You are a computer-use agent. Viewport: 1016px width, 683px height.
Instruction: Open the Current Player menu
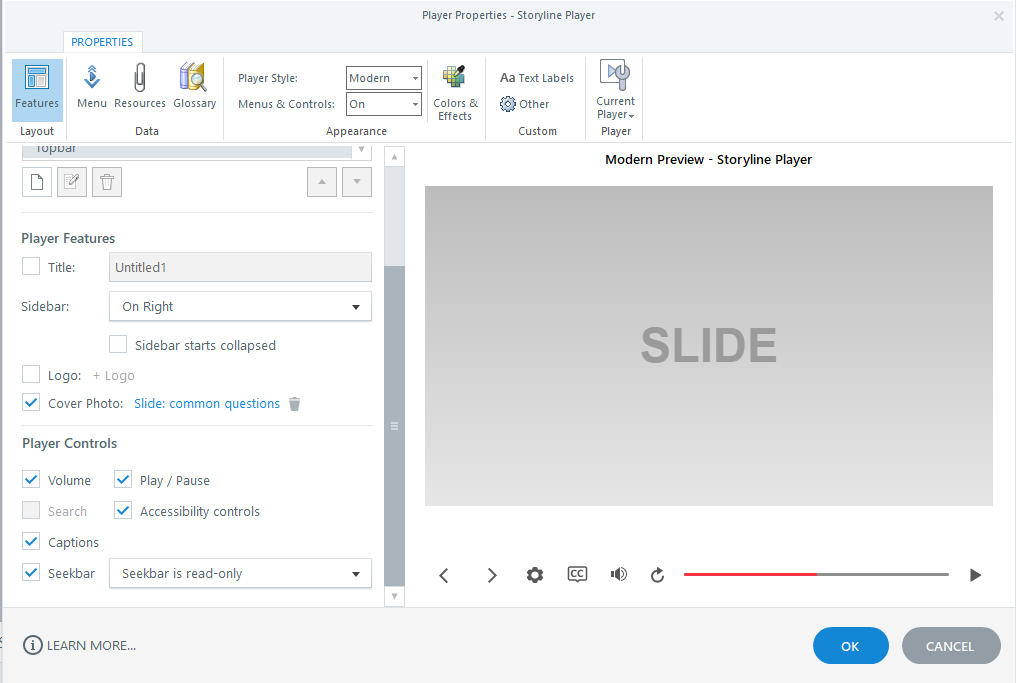[615, 92]
